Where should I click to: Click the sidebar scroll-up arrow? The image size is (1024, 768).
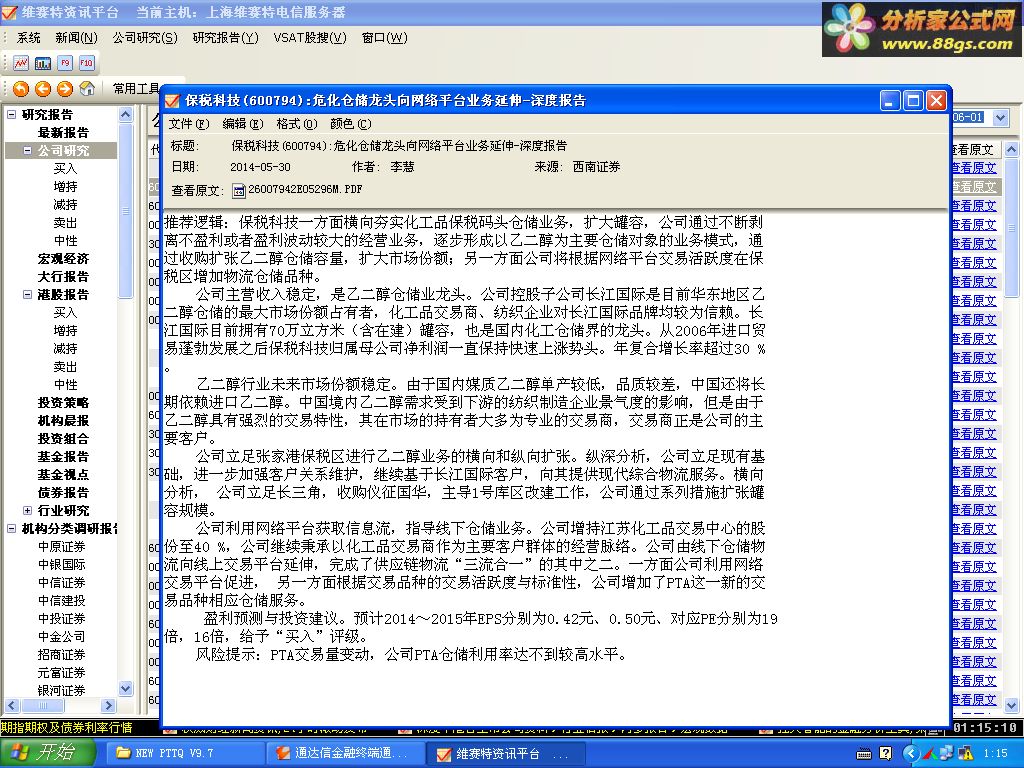click(x=125, y=115)
